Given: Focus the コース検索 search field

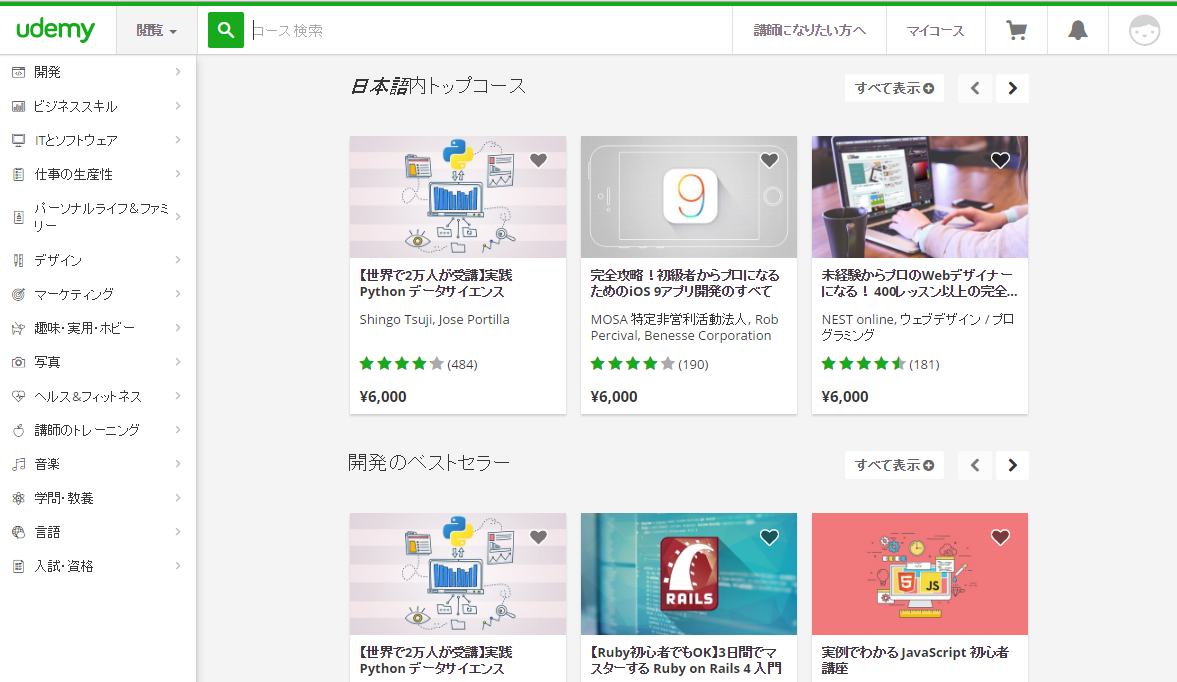Looking at the screenshot, I should coord(488,30).
